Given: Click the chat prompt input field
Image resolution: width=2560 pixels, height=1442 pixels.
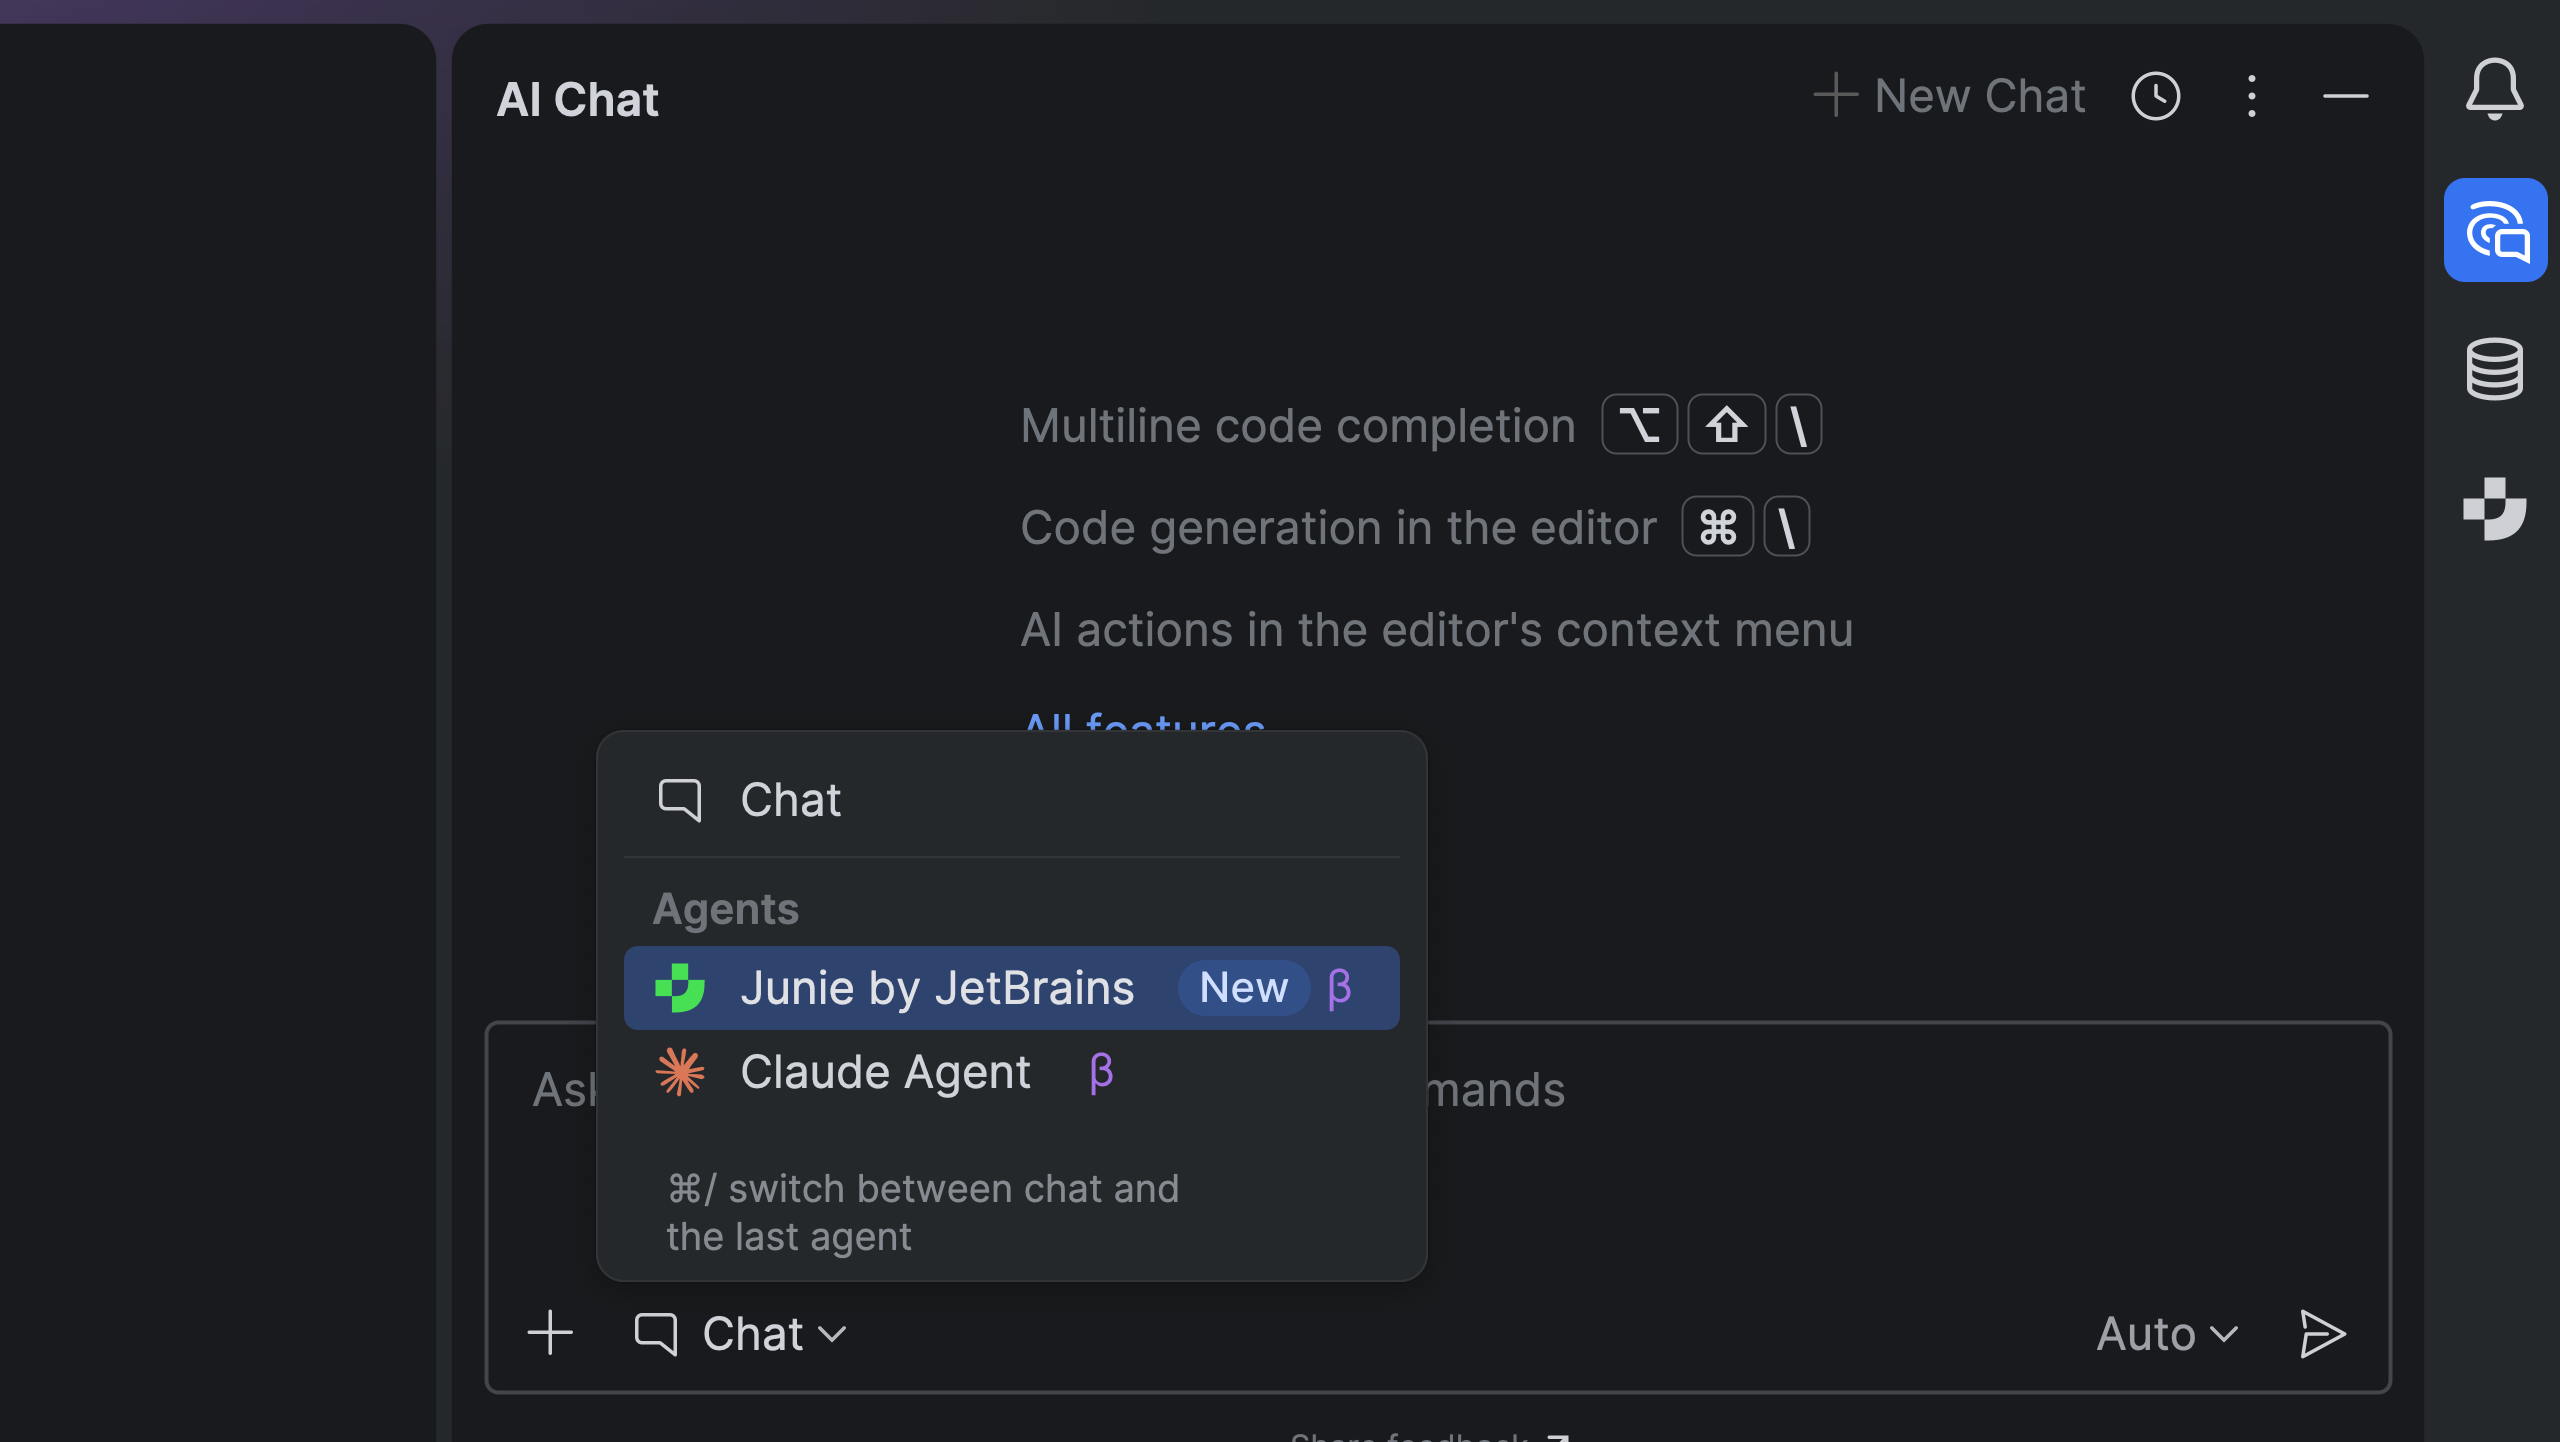Looking at the screenshot, I should (x=1900, y=1150).
